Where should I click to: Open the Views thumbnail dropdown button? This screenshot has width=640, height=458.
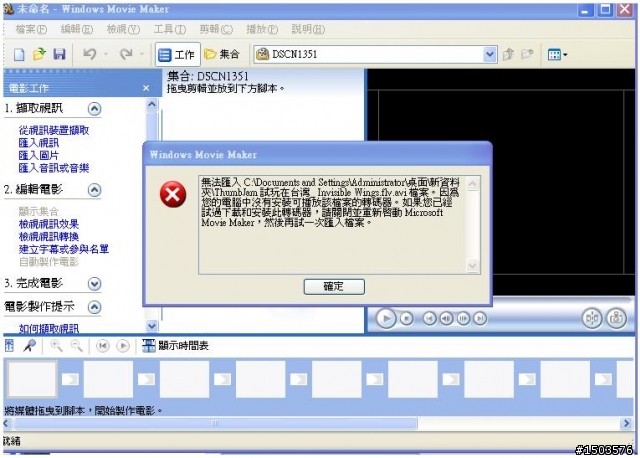point(557,55)
